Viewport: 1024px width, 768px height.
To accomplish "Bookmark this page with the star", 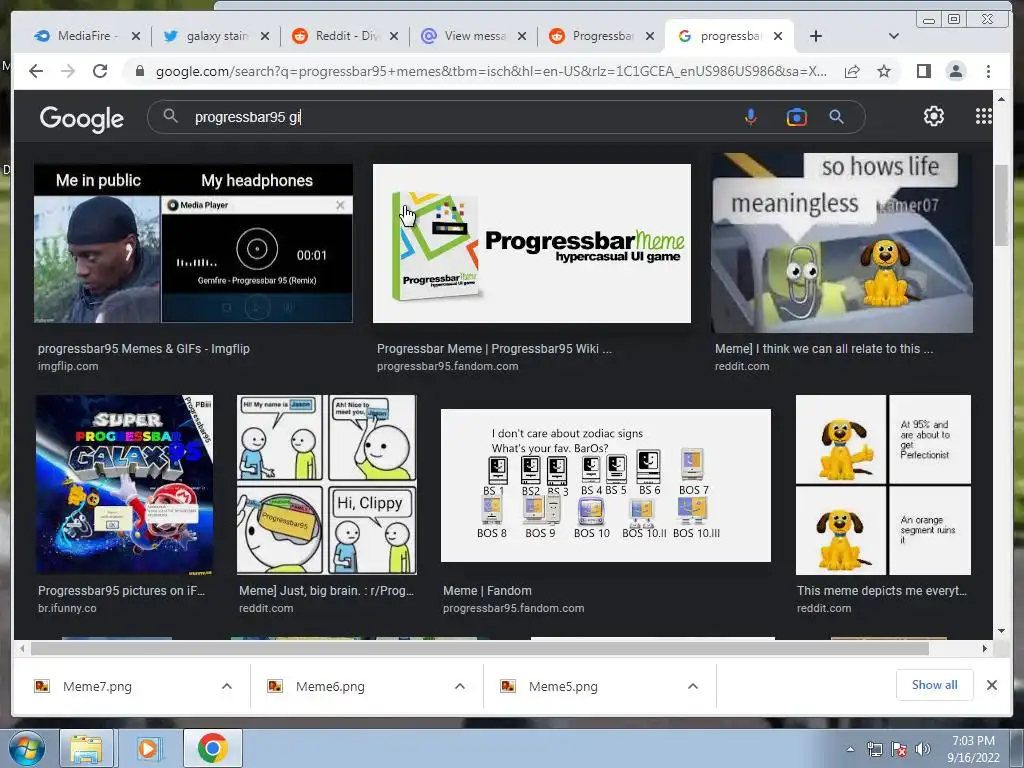I will point(884,71).
